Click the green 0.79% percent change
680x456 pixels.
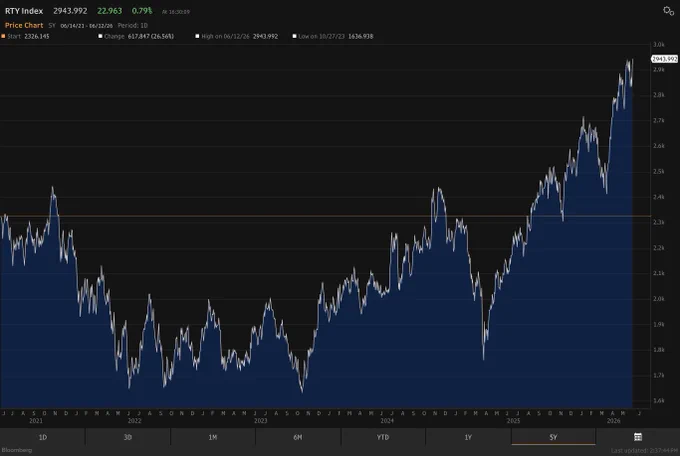142,11
